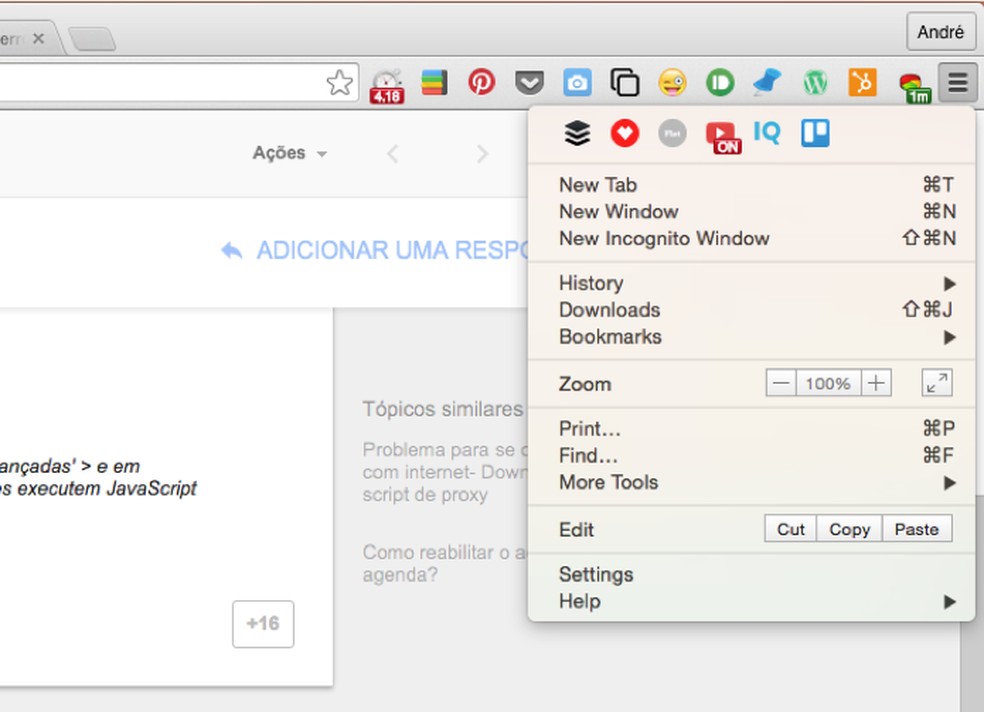Viewport: 984px width, 712px height.
Task: Go to previous topic arrow
Action: click(393, 154)
